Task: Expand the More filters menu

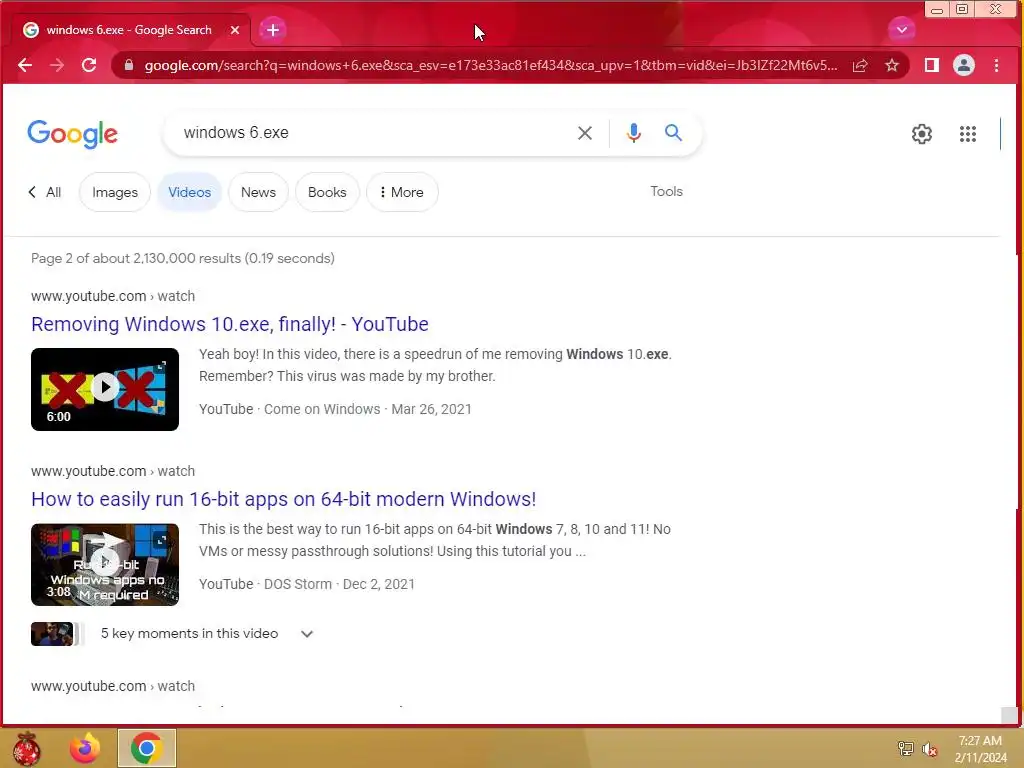Action: (402, 193)
